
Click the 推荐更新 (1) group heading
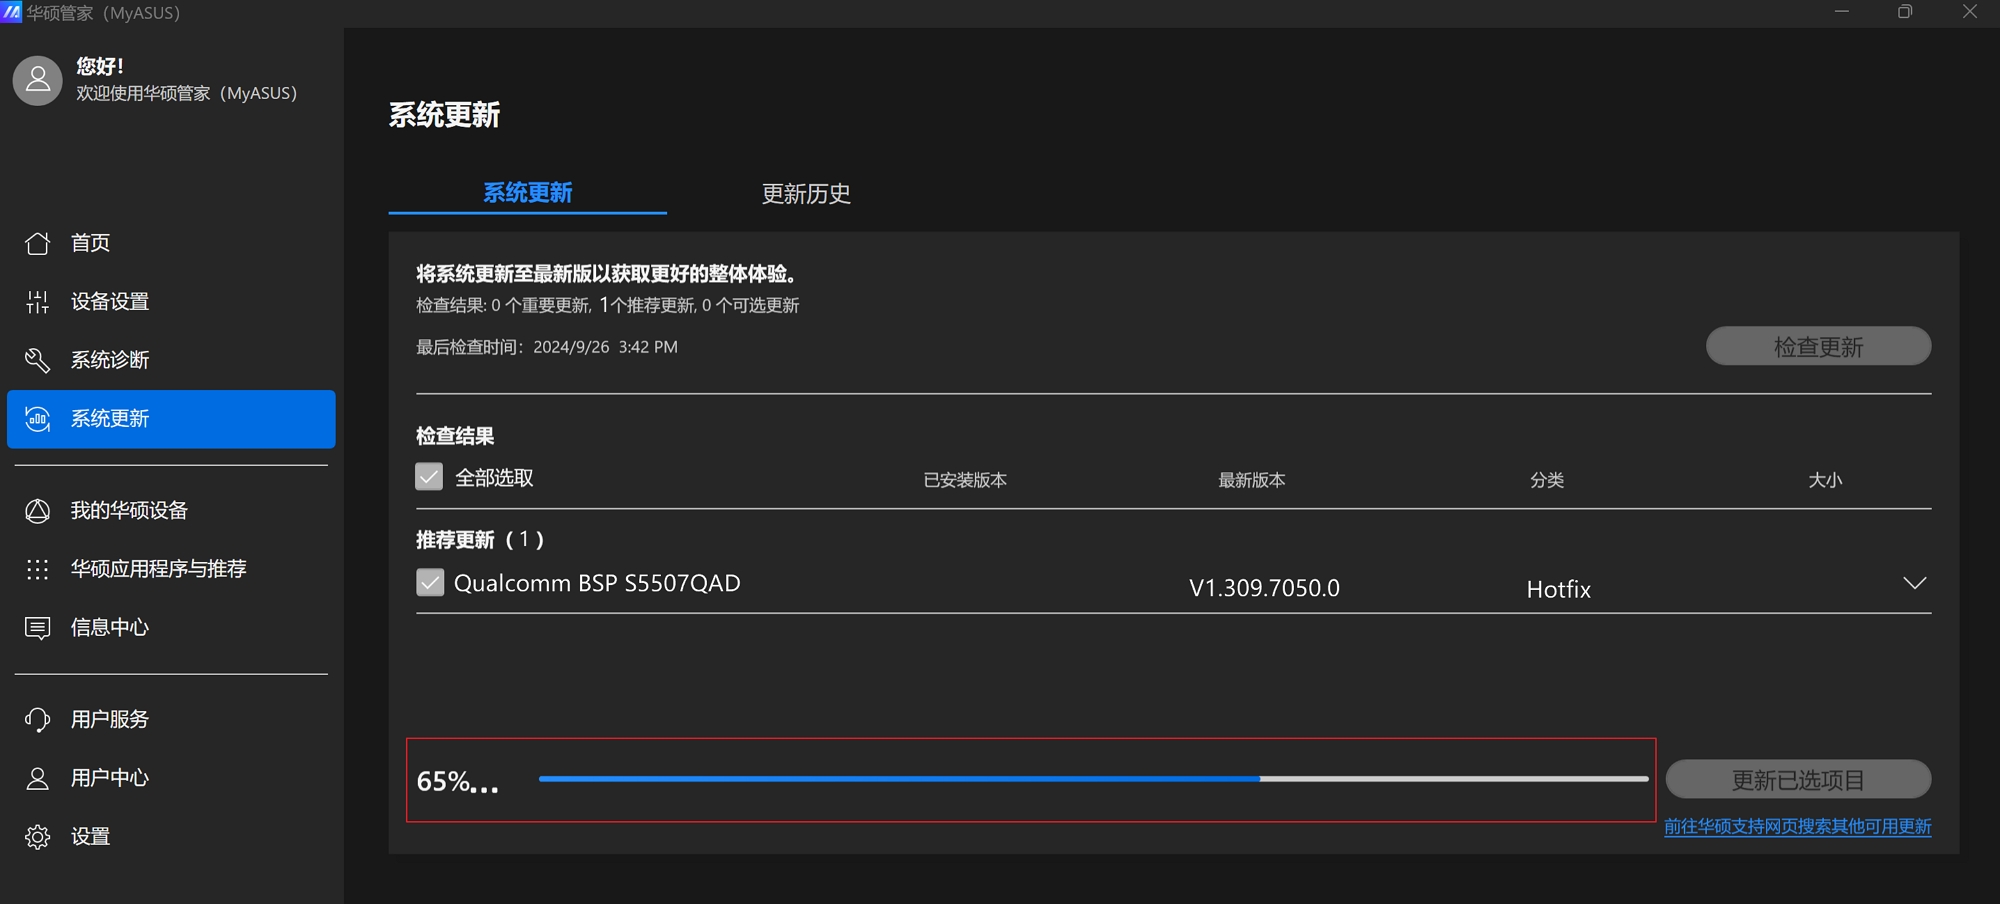pyautogui.click(x=480, y=540)
